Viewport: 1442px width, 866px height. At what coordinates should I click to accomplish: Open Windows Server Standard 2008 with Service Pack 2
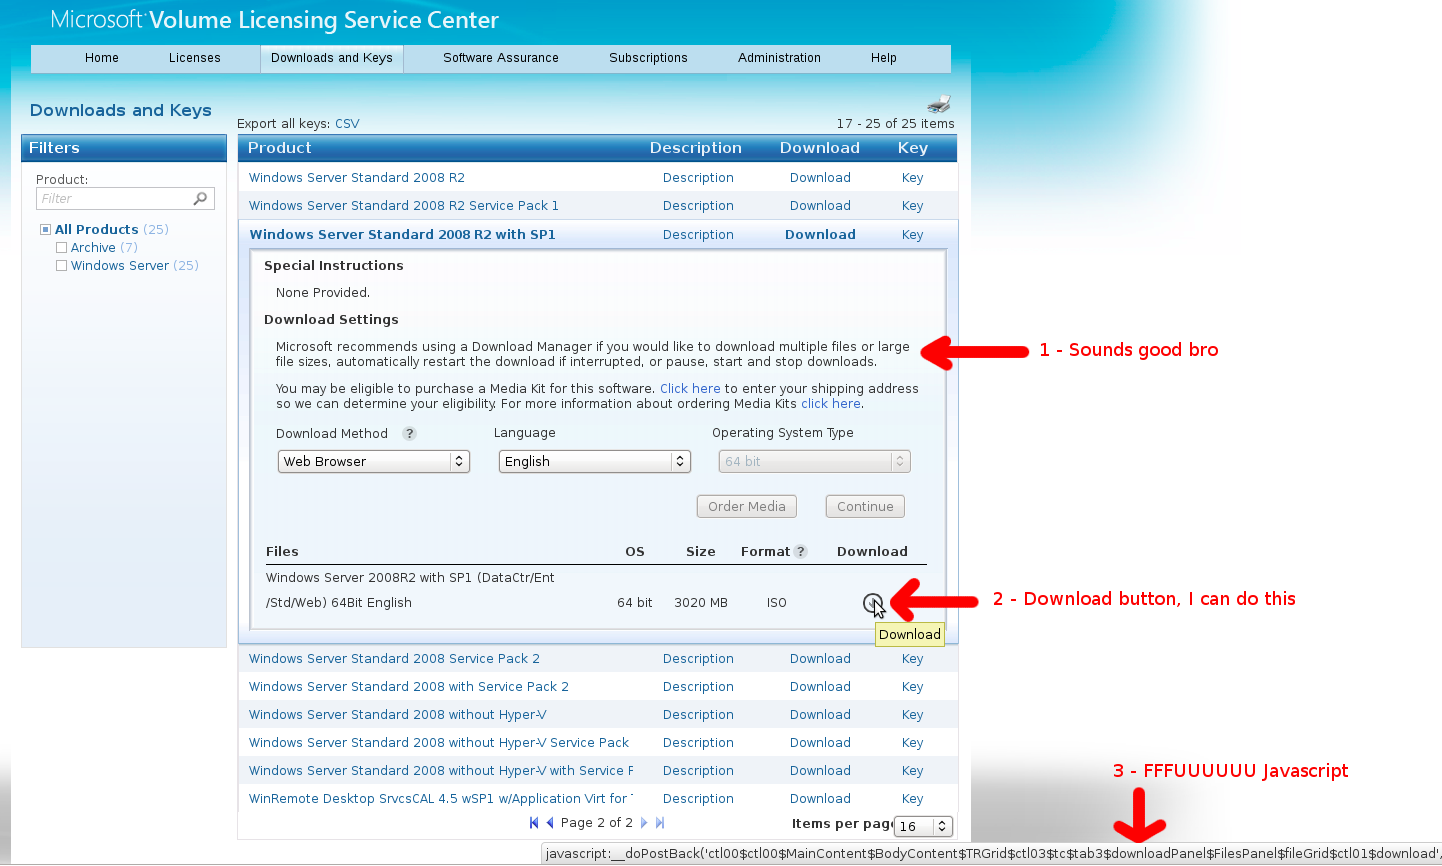pyautogui.click(x=409, y=687)
